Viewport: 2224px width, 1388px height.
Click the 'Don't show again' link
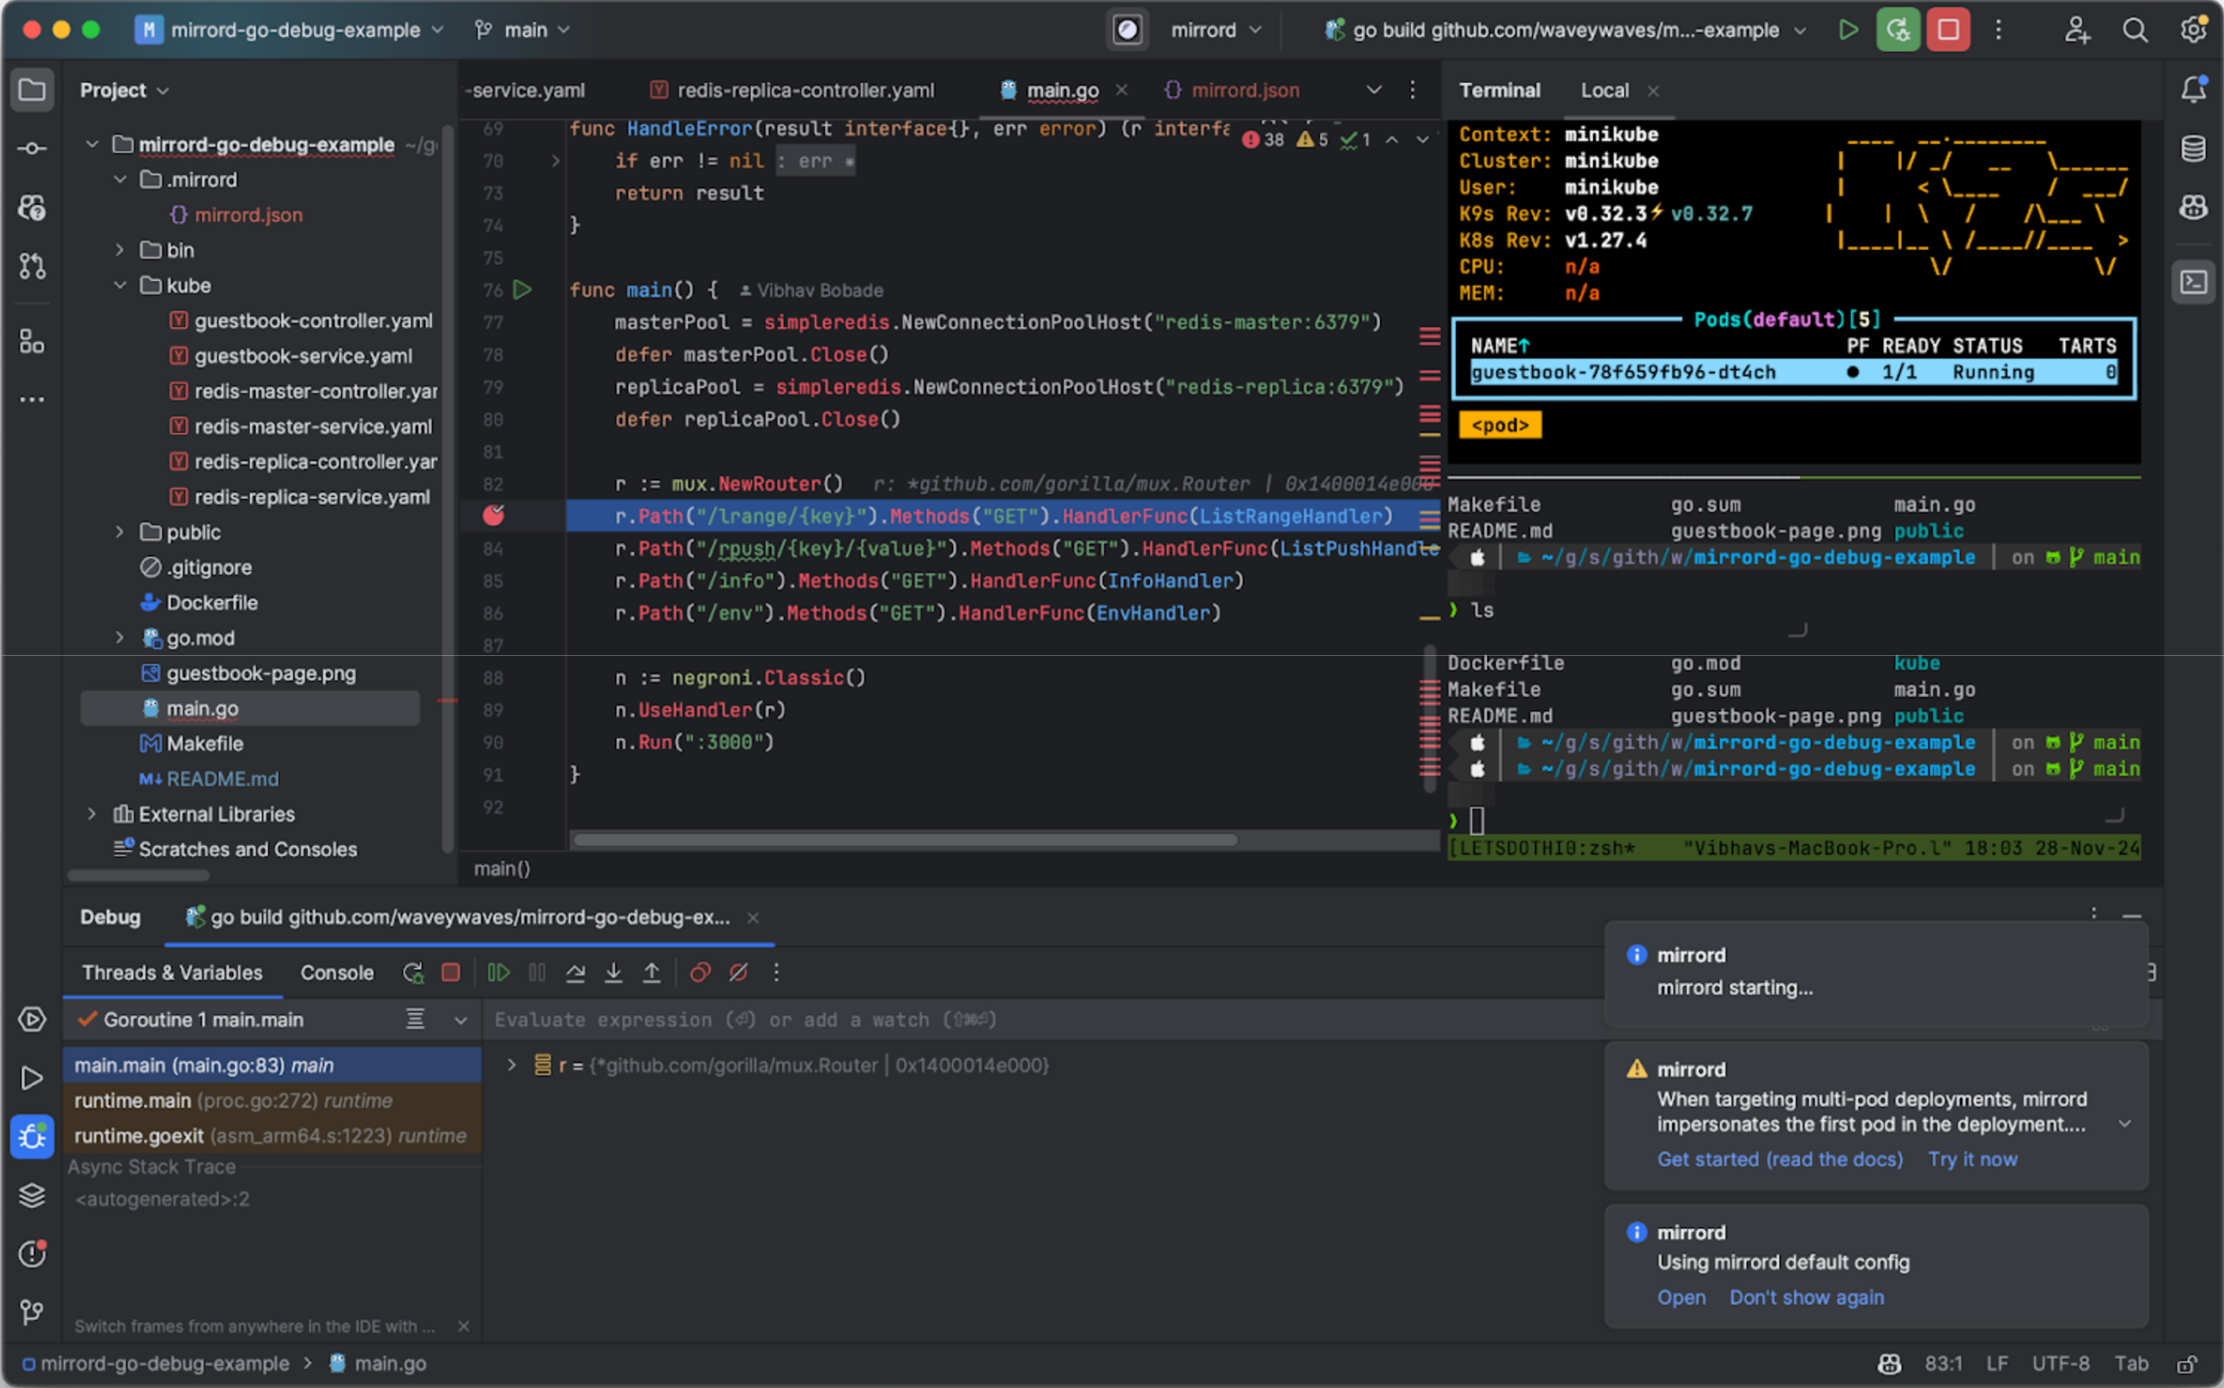point(1806,1297)
